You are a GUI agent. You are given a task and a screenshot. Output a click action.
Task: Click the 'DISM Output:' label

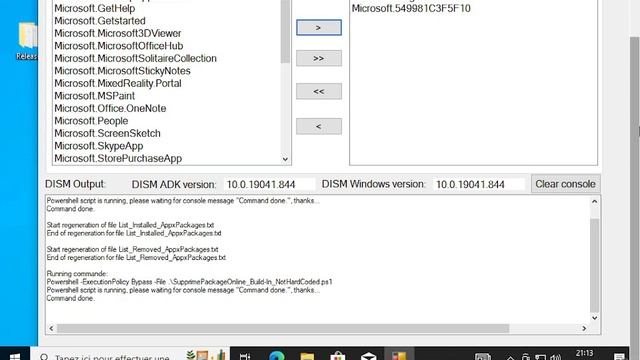tap(75, 184)
